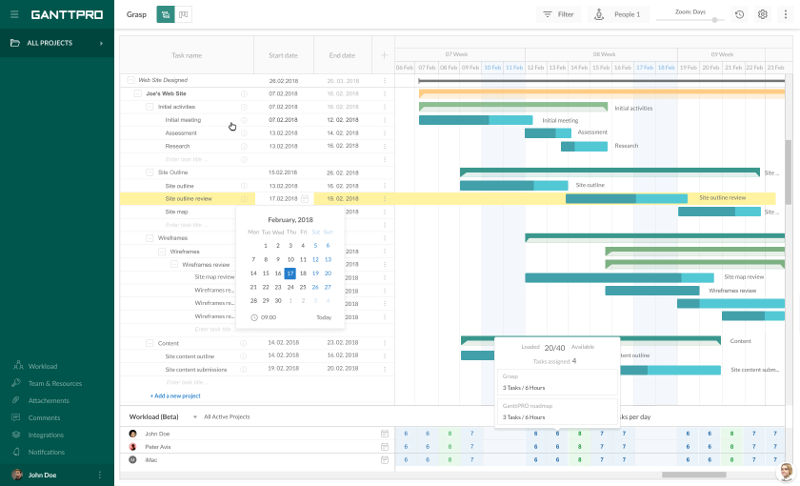Open info icon for Joe's Web Site

244,94
